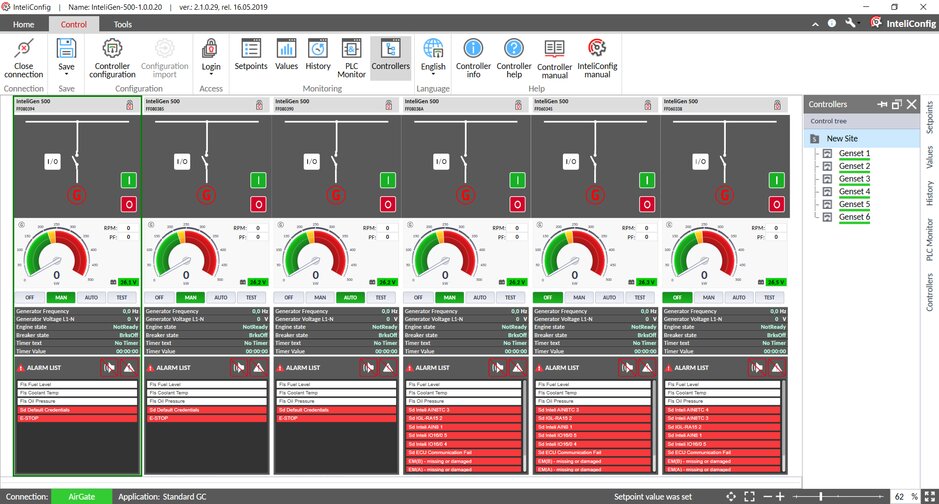Open the History log view
The height and width of the screenshot is (504, 939).
pyautogui.click(x=318, y=55)
